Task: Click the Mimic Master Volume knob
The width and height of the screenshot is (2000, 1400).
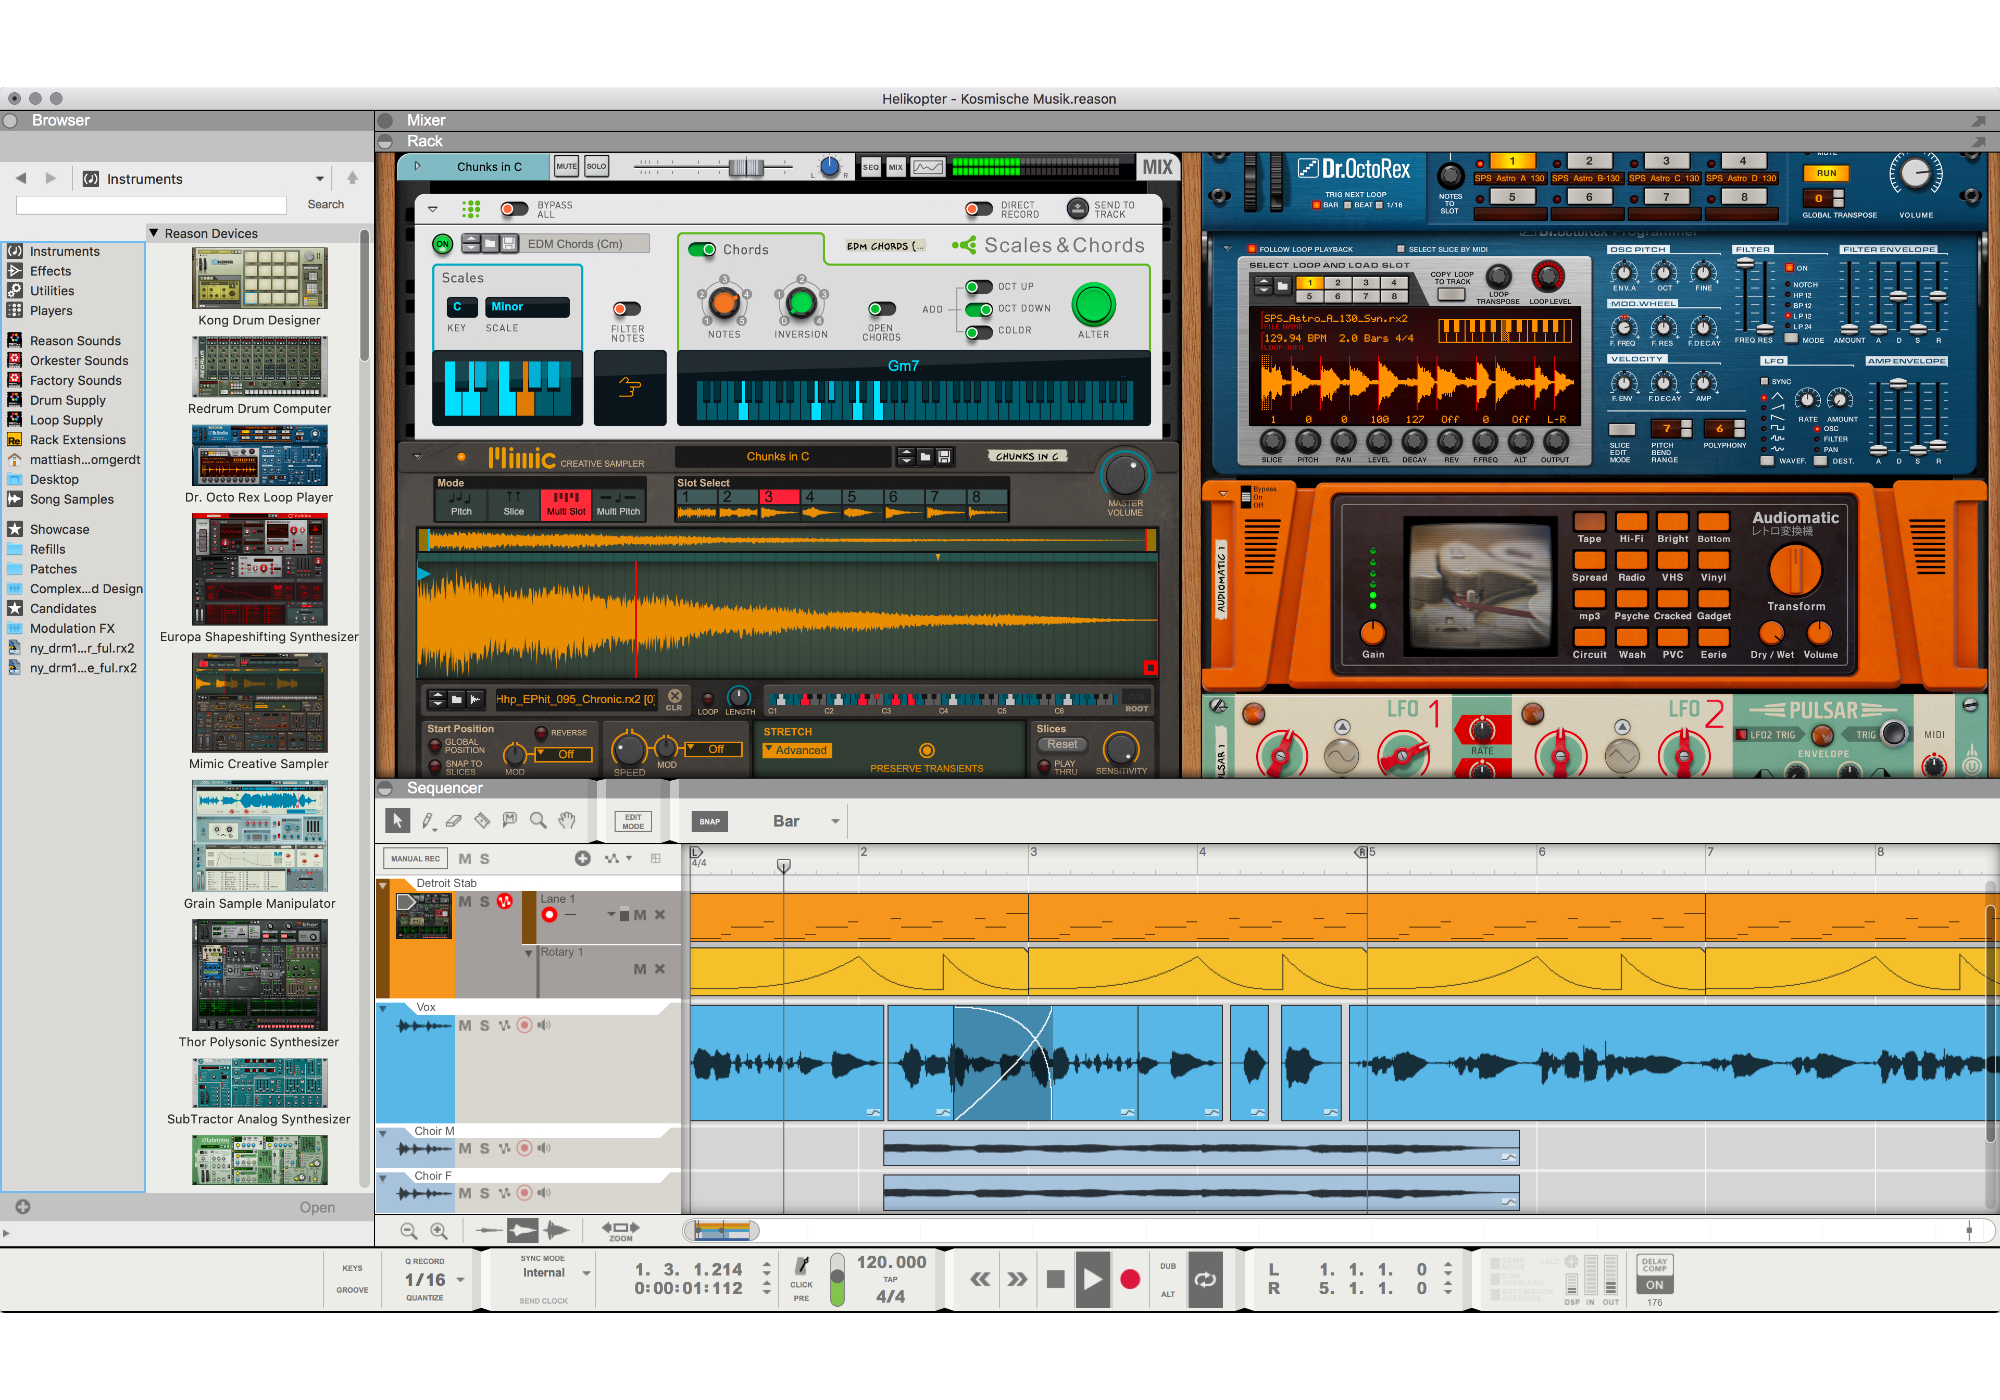Action: point(1124,474)
